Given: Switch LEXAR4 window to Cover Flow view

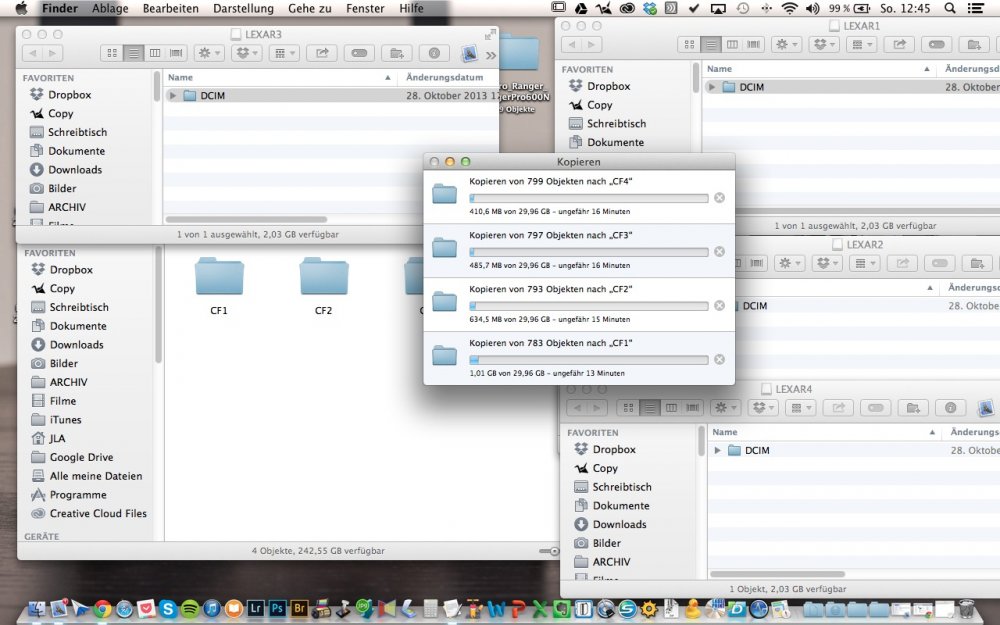Looking at the screenshot, I should click(692, 408).
